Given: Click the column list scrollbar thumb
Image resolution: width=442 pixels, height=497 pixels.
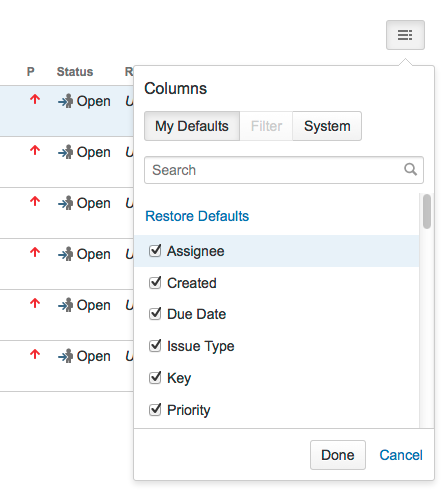Looking at the screenshot, I should coord(427,212).
